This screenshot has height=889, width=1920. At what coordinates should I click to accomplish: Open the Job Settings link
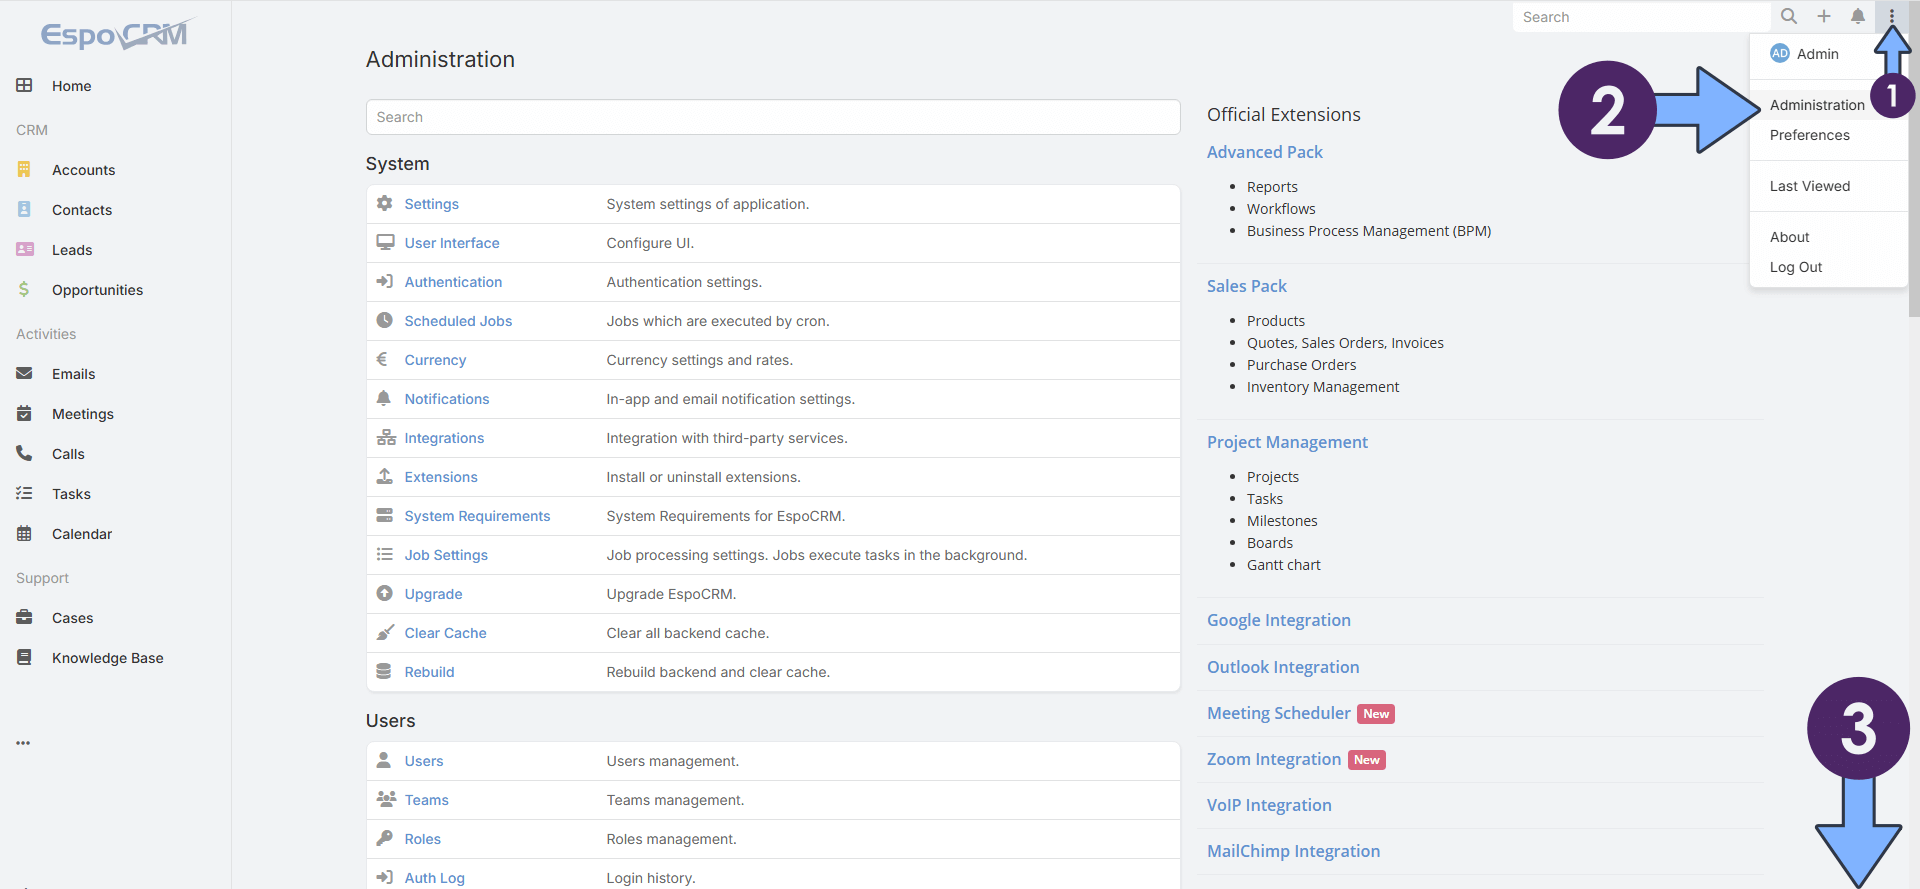tap(446, 555)
